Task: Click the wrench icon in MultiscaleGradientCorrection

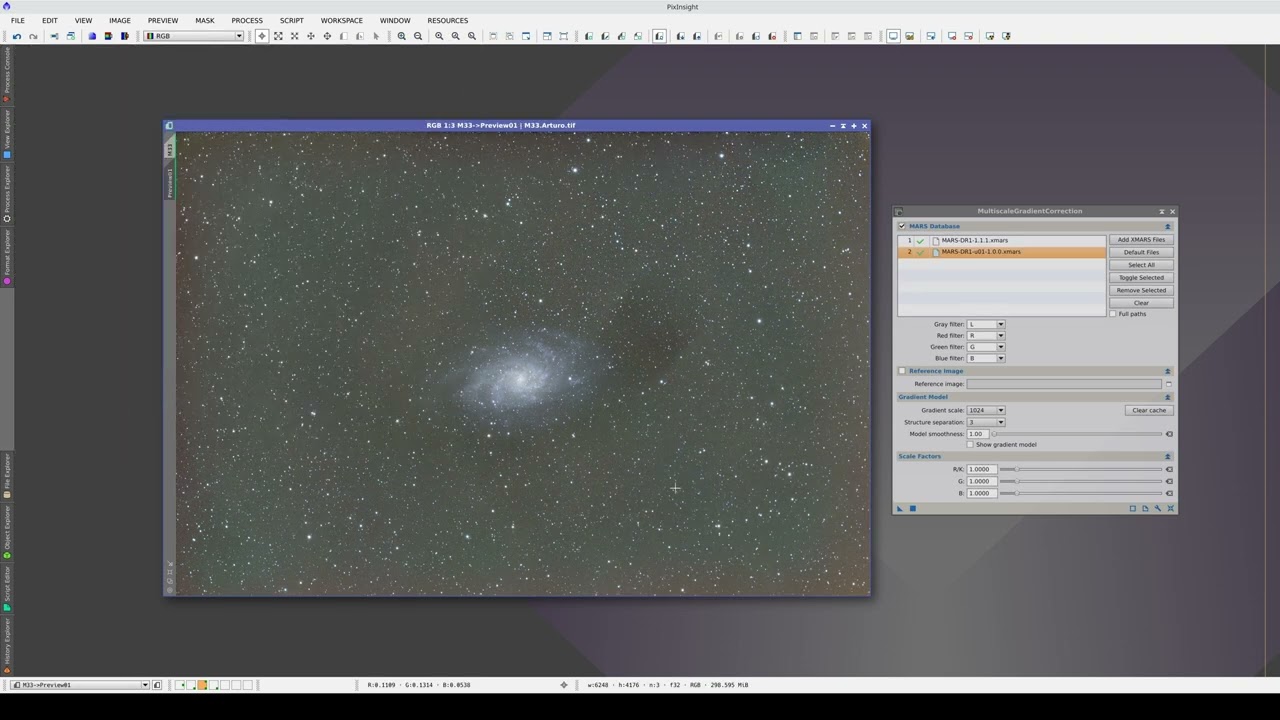Action: pyautogui.click(x=1158, y=508)
